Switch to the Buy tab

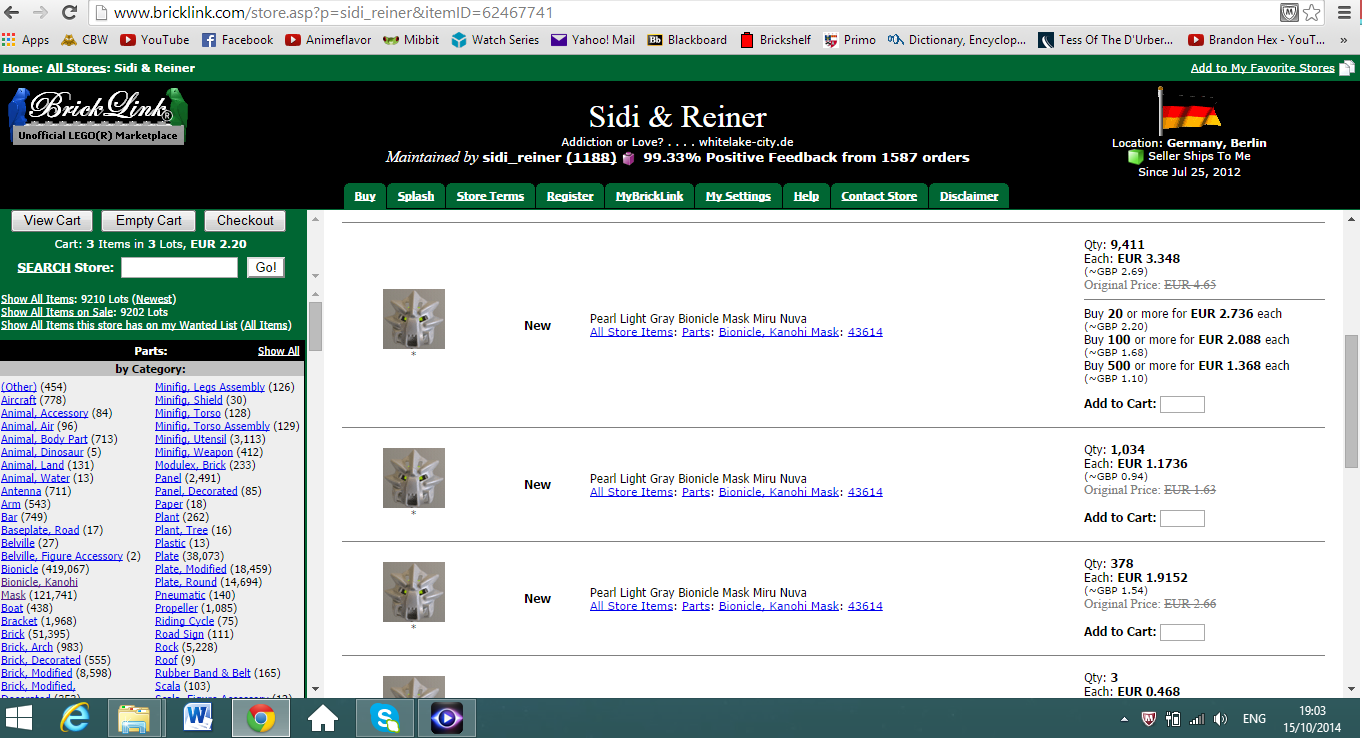click(365, 196)
